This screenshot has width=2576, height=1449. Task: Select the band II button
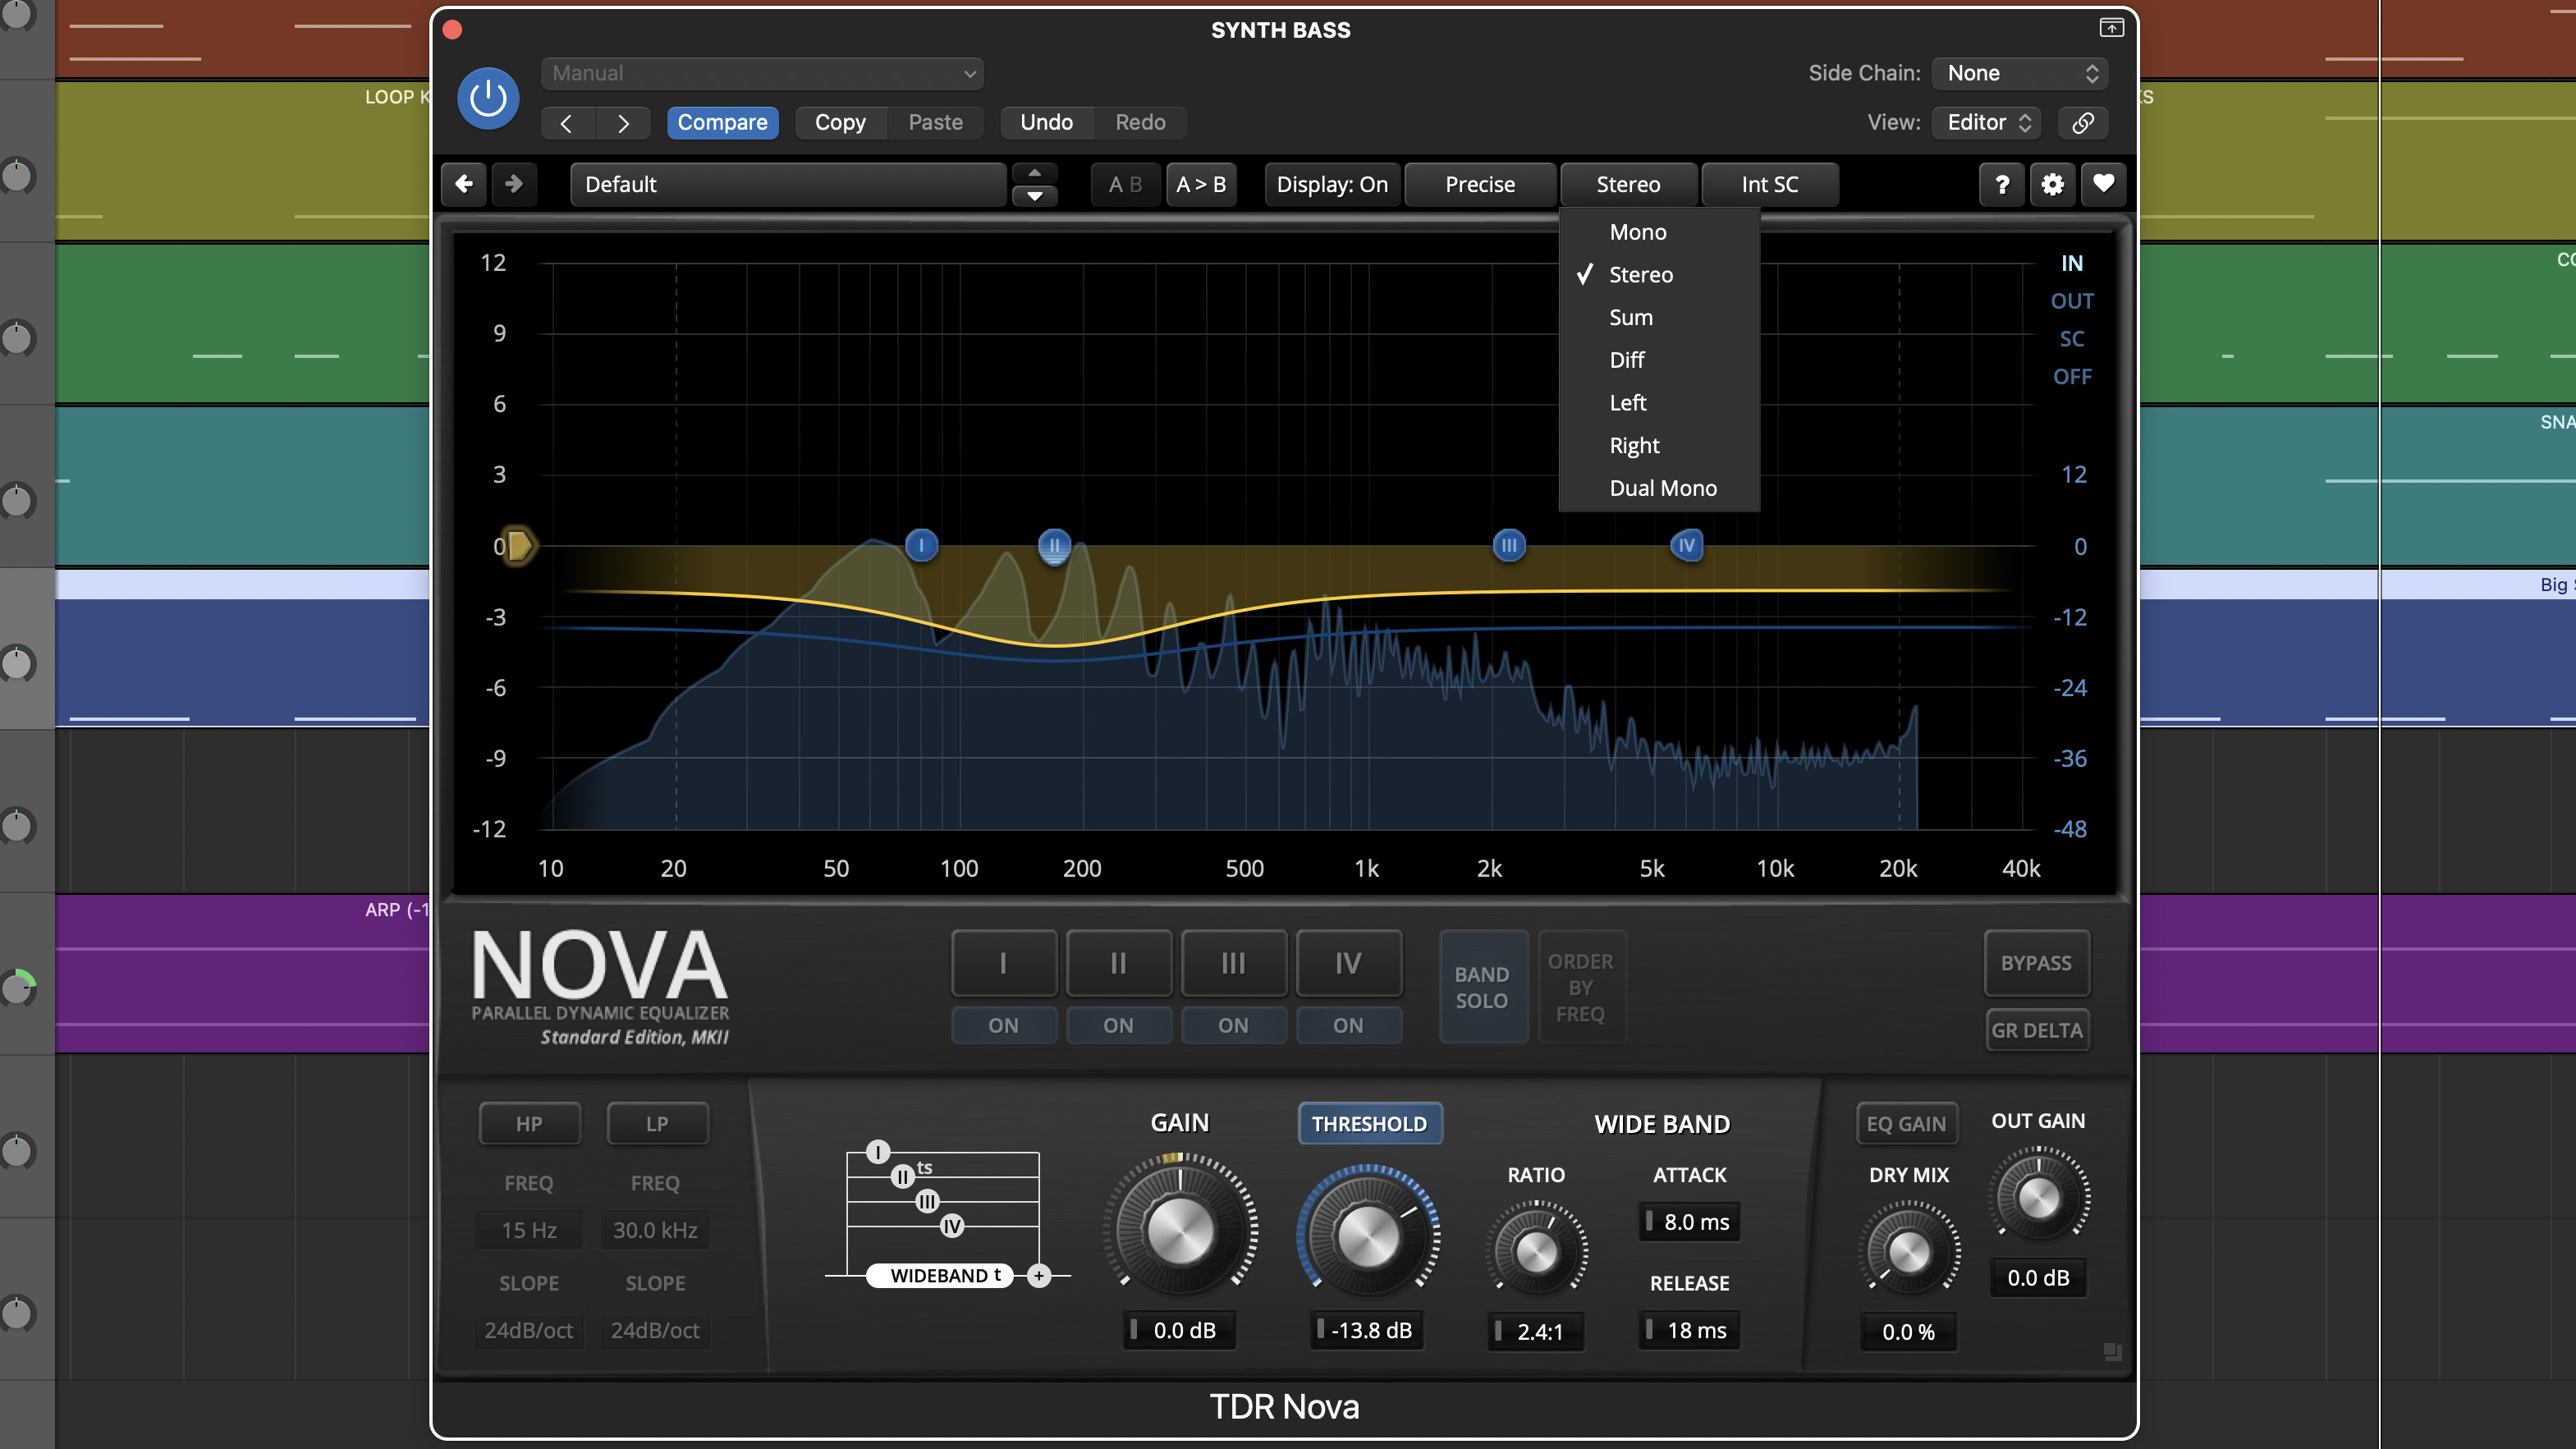(x=1118, y=963)
